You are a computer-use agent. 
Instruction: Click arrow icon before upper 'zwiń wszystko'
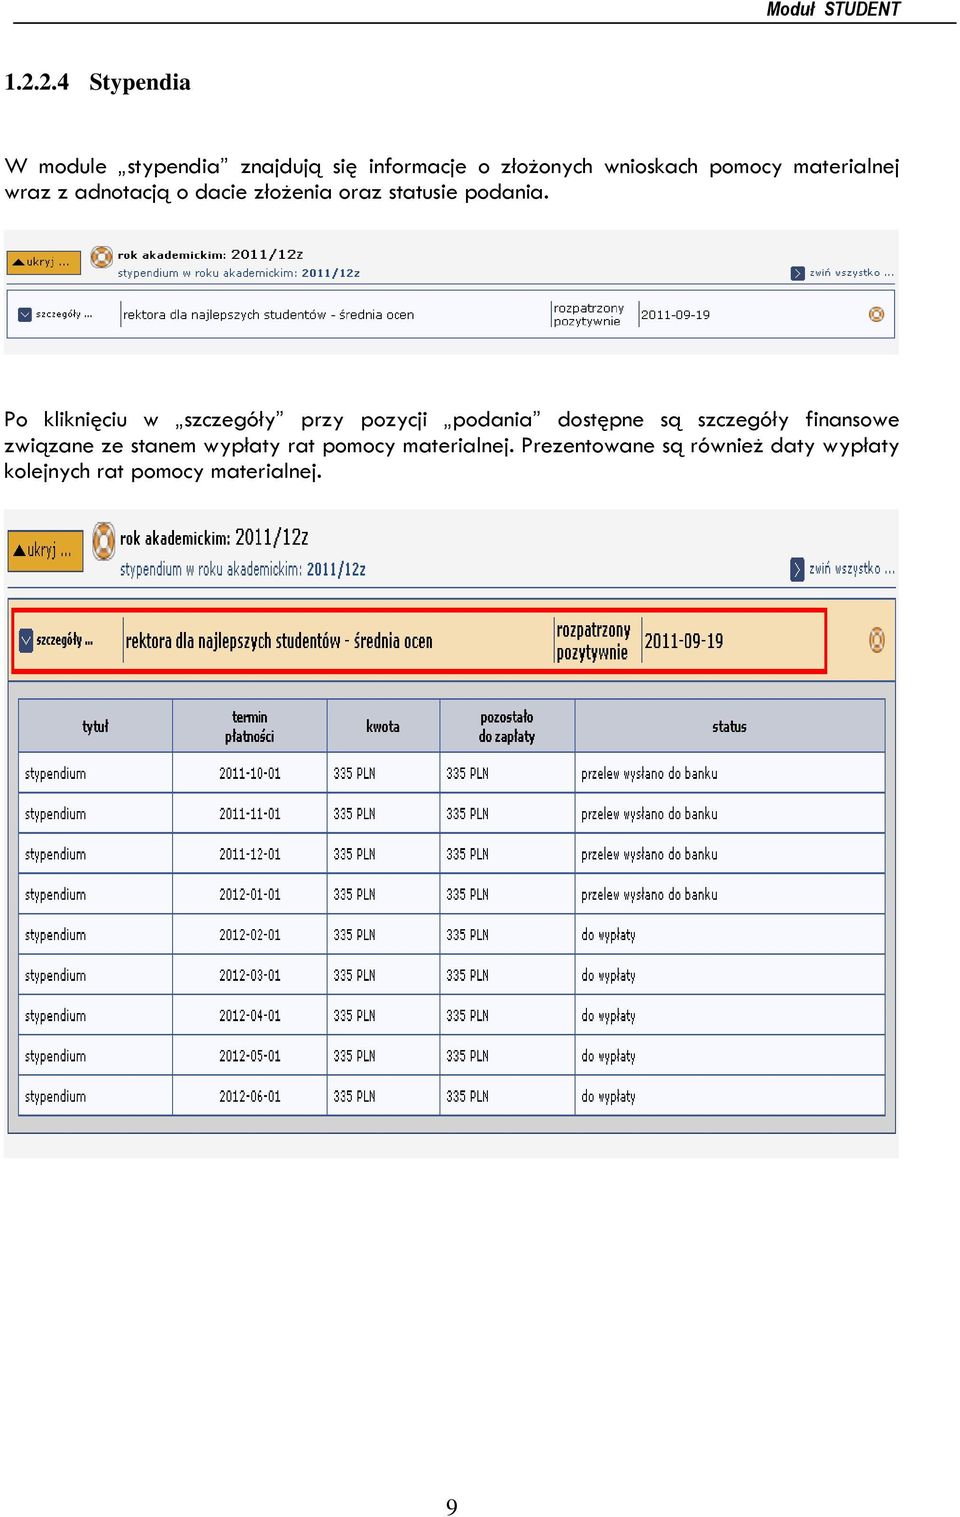[797, 273]
